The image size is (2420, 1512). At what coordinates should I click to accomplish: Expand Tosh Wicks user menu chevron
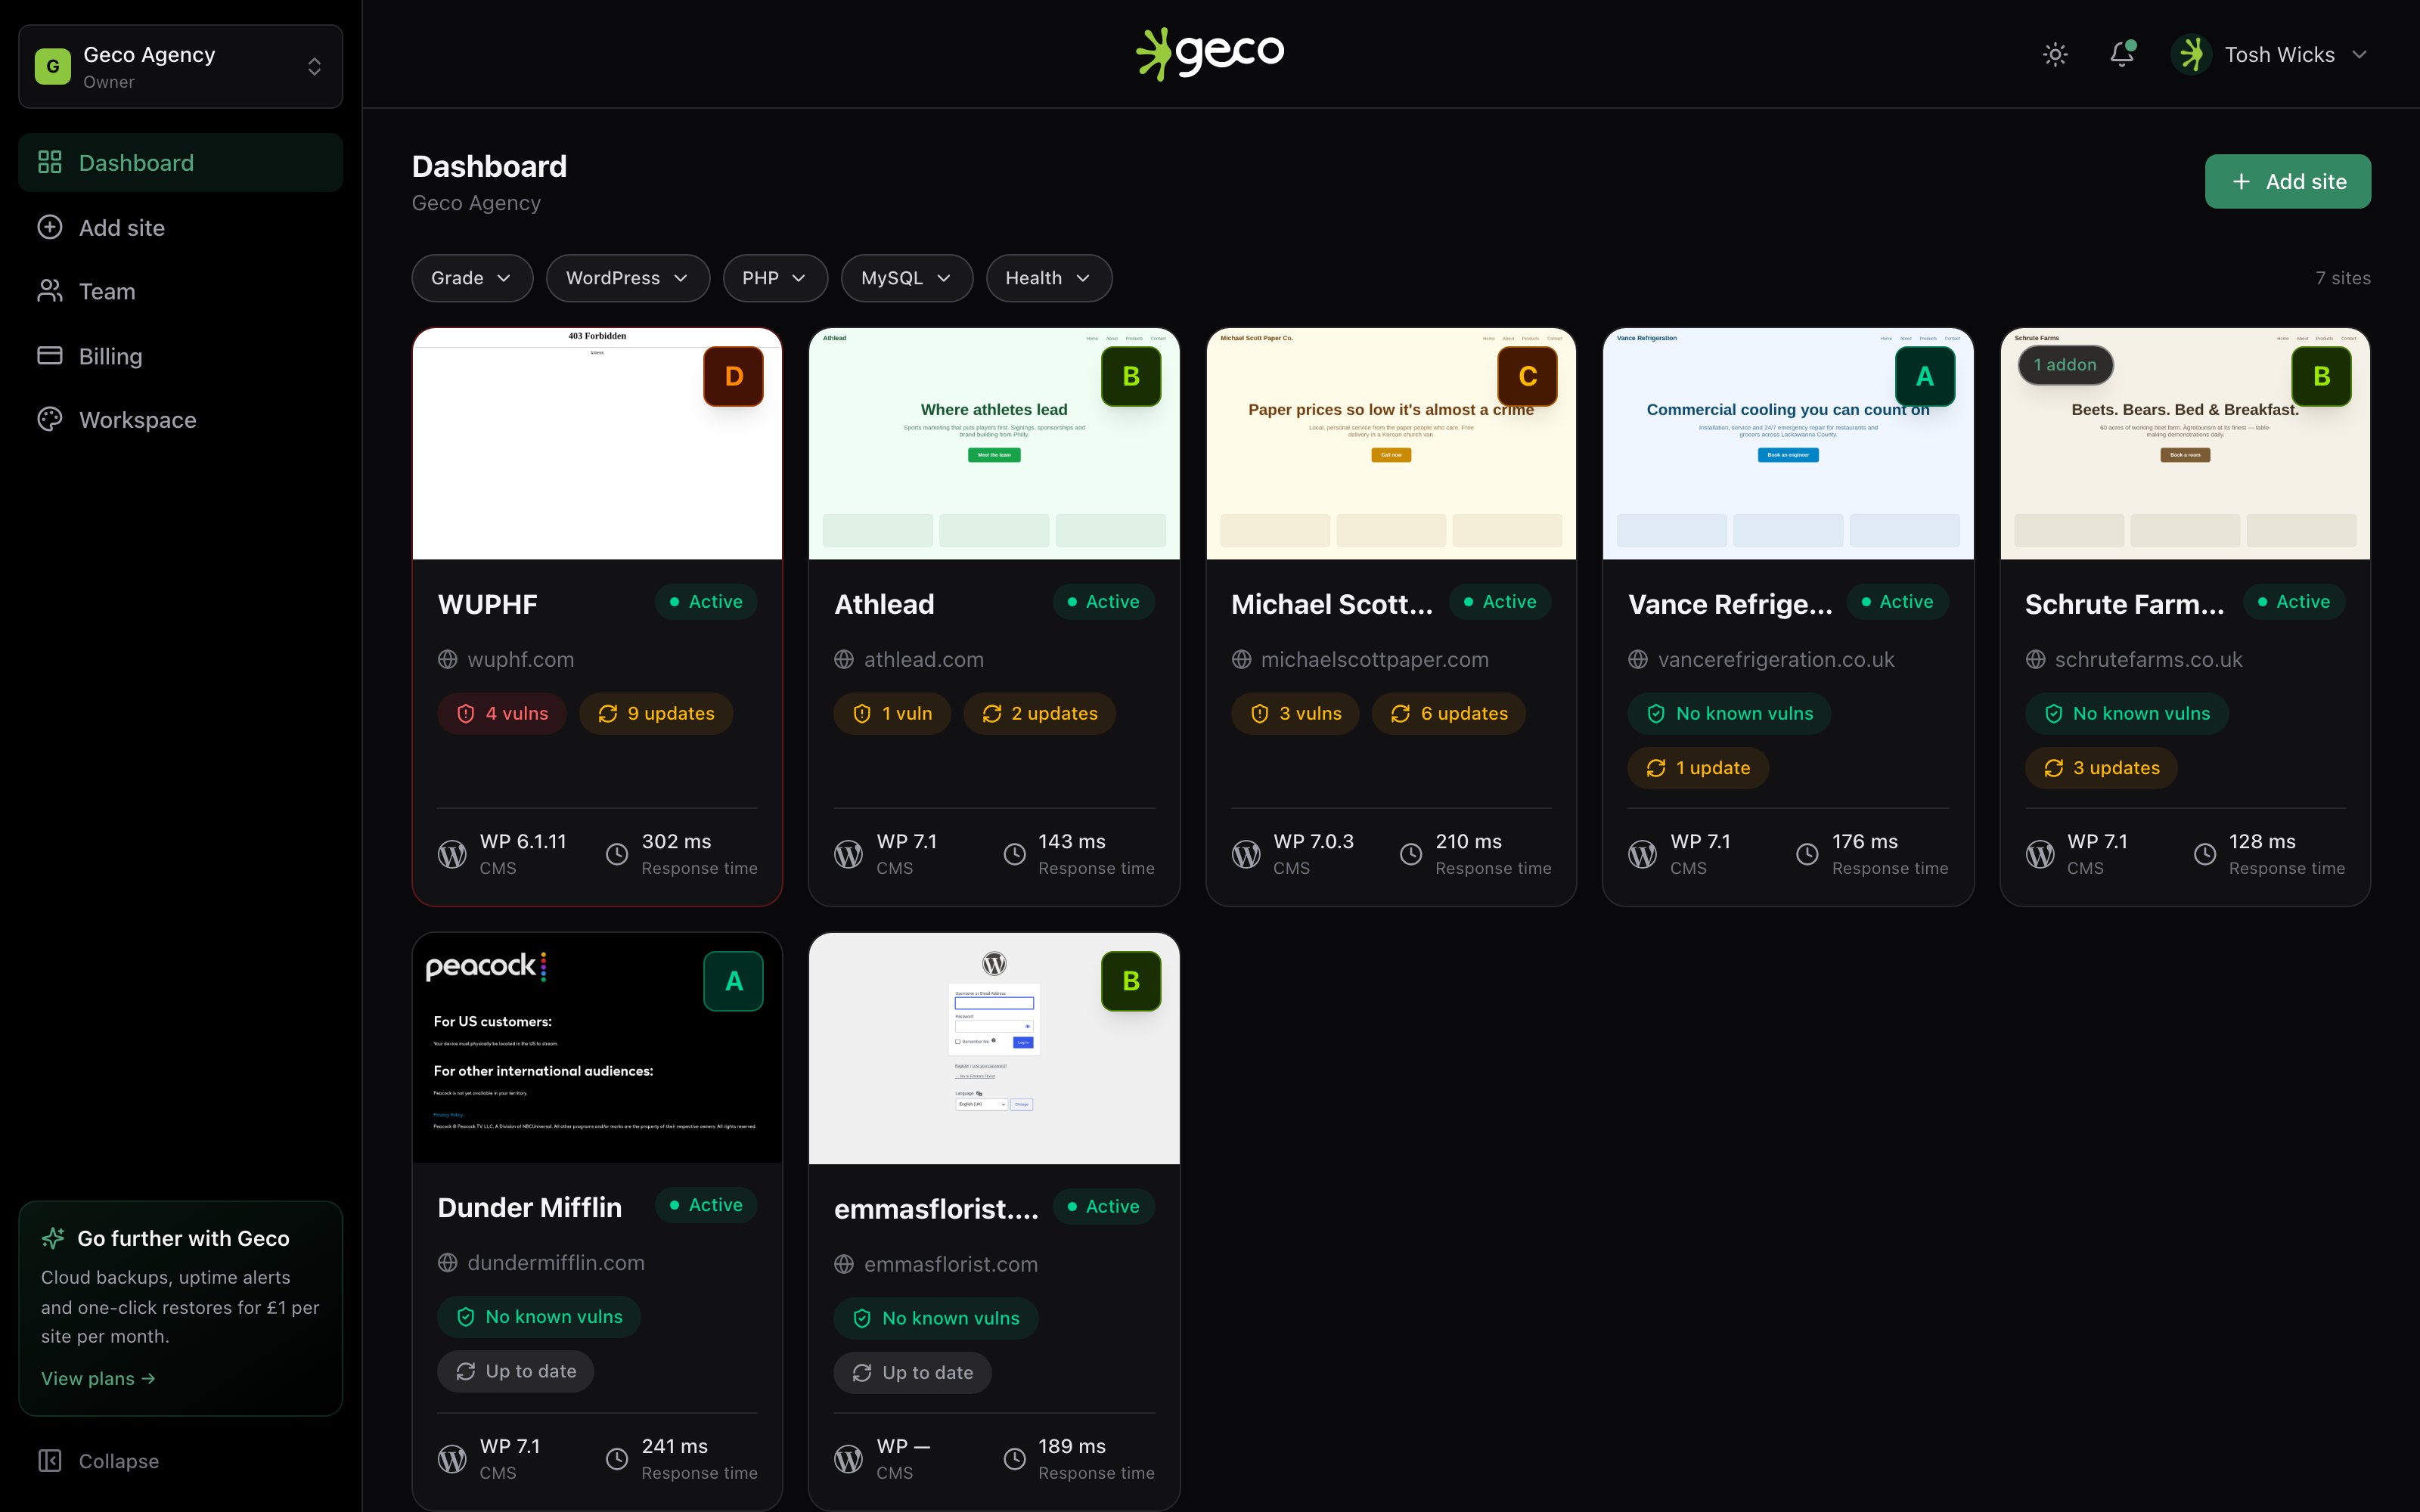(2360, 54)
